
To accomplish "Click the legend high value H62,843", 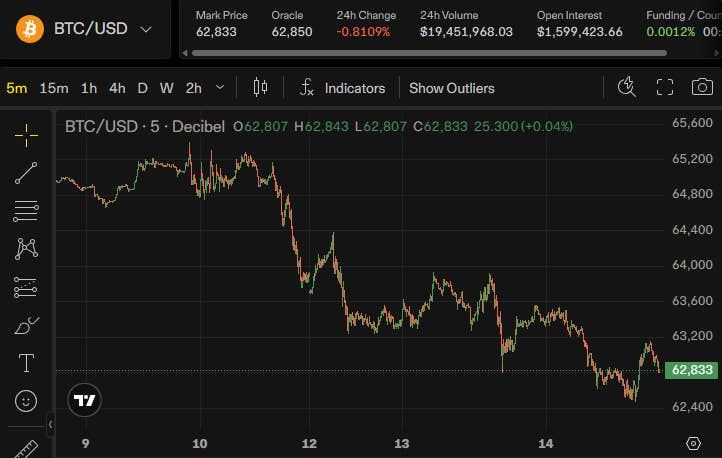I will [x=321, y=126].
